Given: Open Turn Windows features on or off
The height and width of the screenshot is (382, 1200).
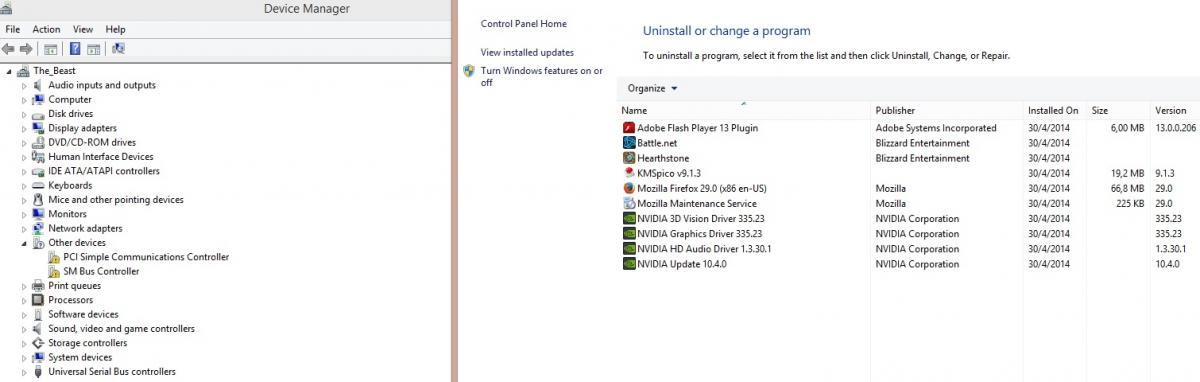Looking at the screenshot, I should tap(542, 77).
